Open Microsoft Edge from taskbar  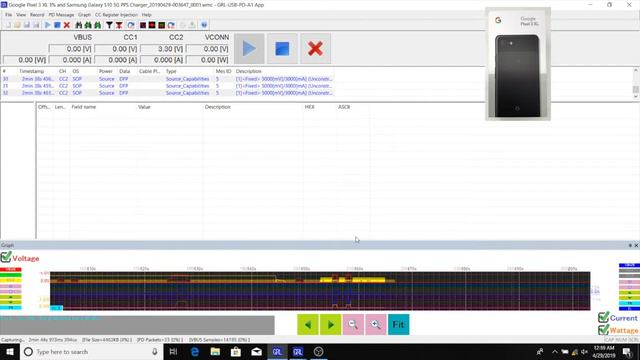[195, 351]
